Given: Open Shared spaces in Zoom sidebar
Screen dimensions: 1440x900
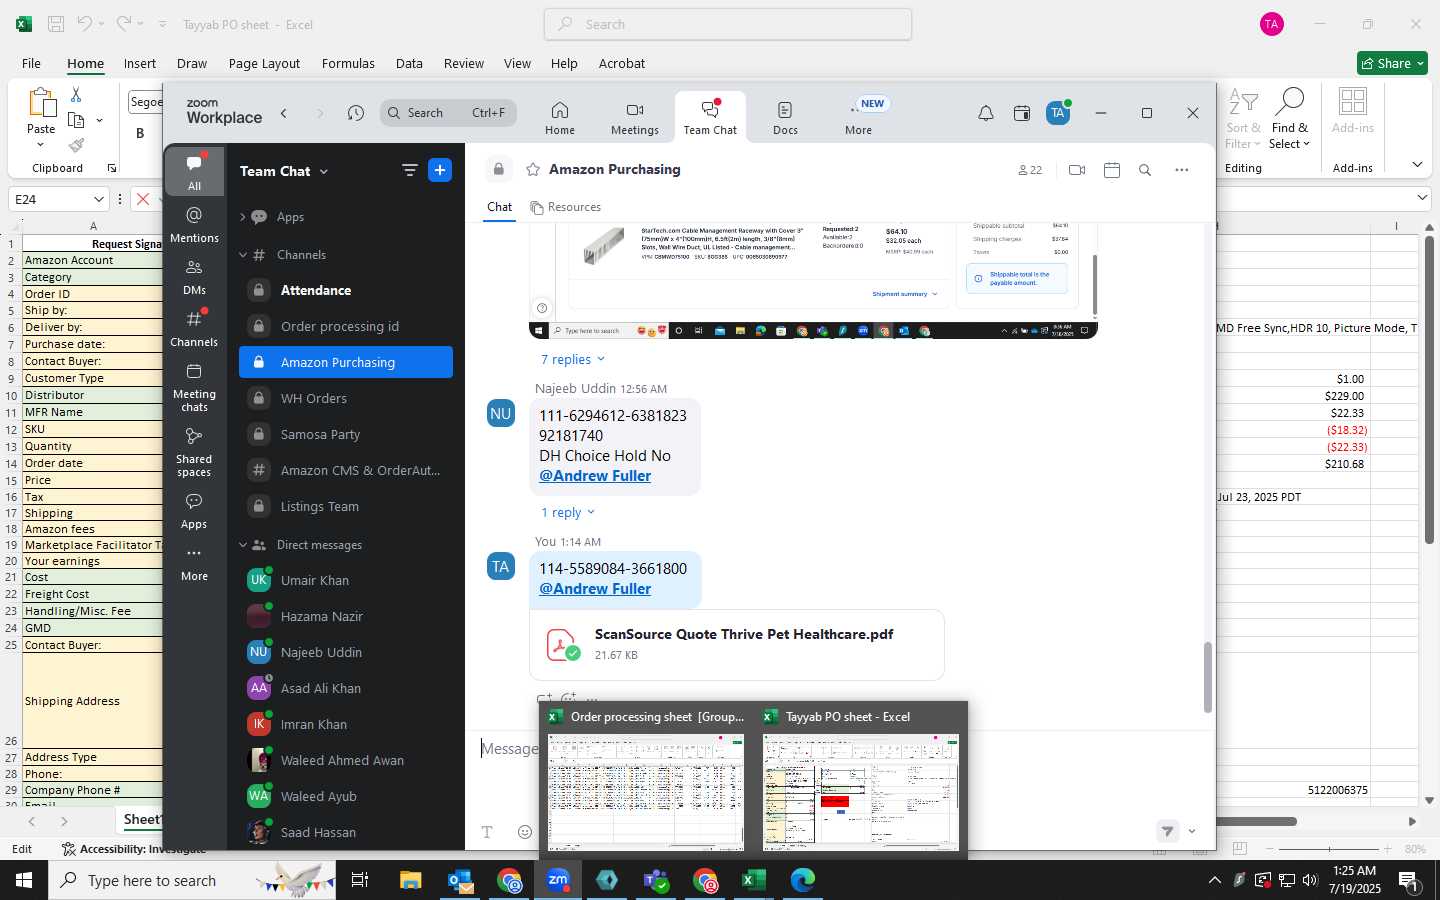Looking at the screenshot, I should pyautogui.click(x=194, y=451).
